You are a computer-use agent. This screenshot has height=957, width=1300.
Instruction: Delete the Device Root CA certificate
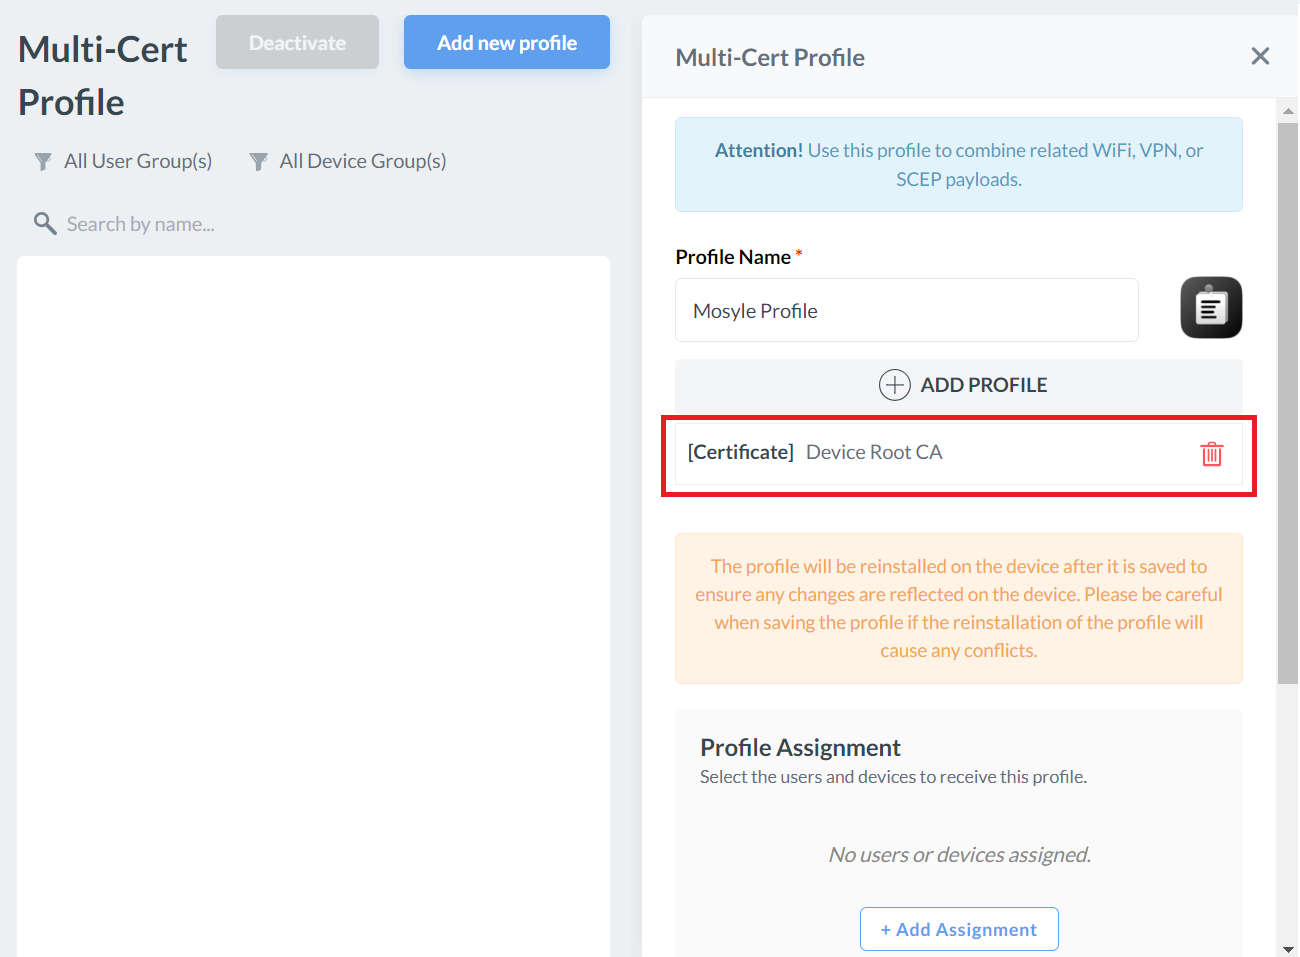tap(1211, 454)
